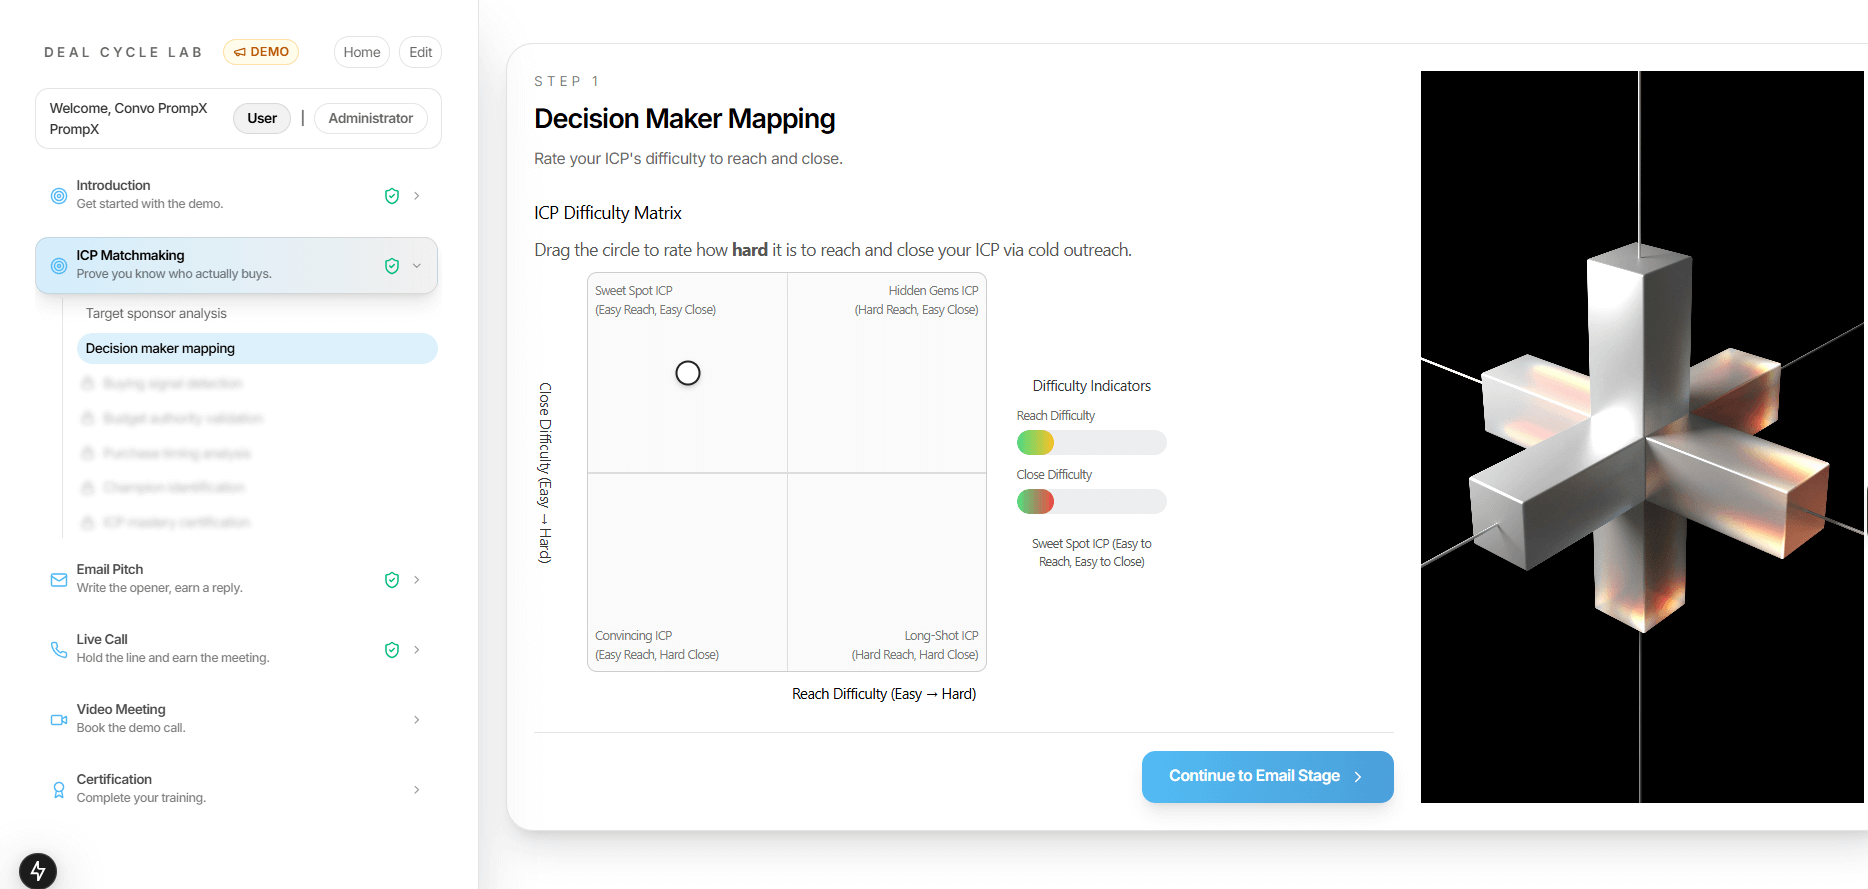Expand the Video Meeting section chevron
The height and width of the screenshot is (889, 1868).
(x=417, y=720)
